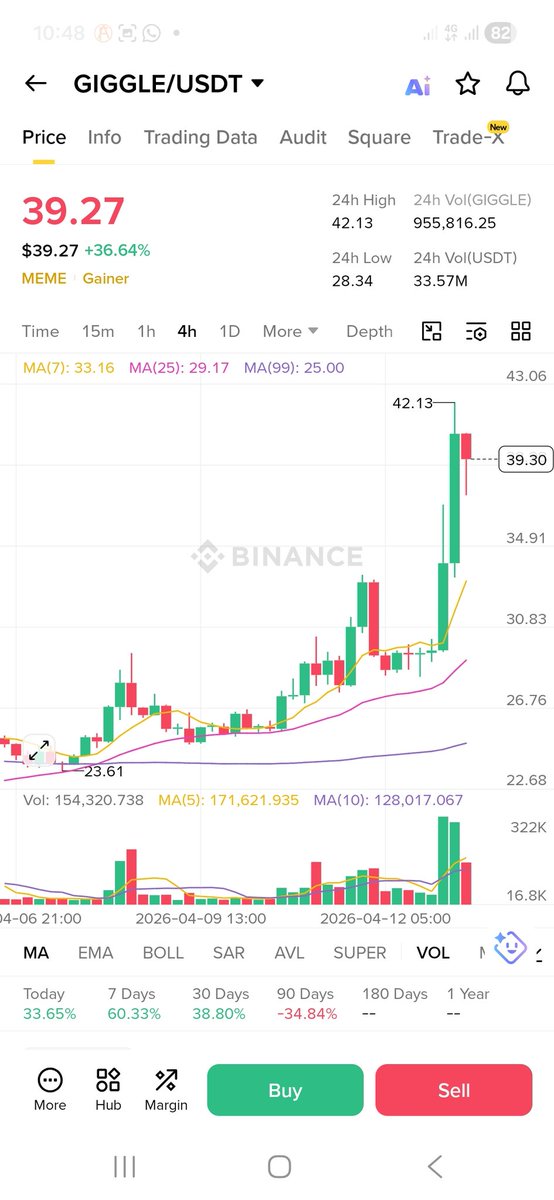
Task: Tap the MEME tag link
Action: point(44,278)
